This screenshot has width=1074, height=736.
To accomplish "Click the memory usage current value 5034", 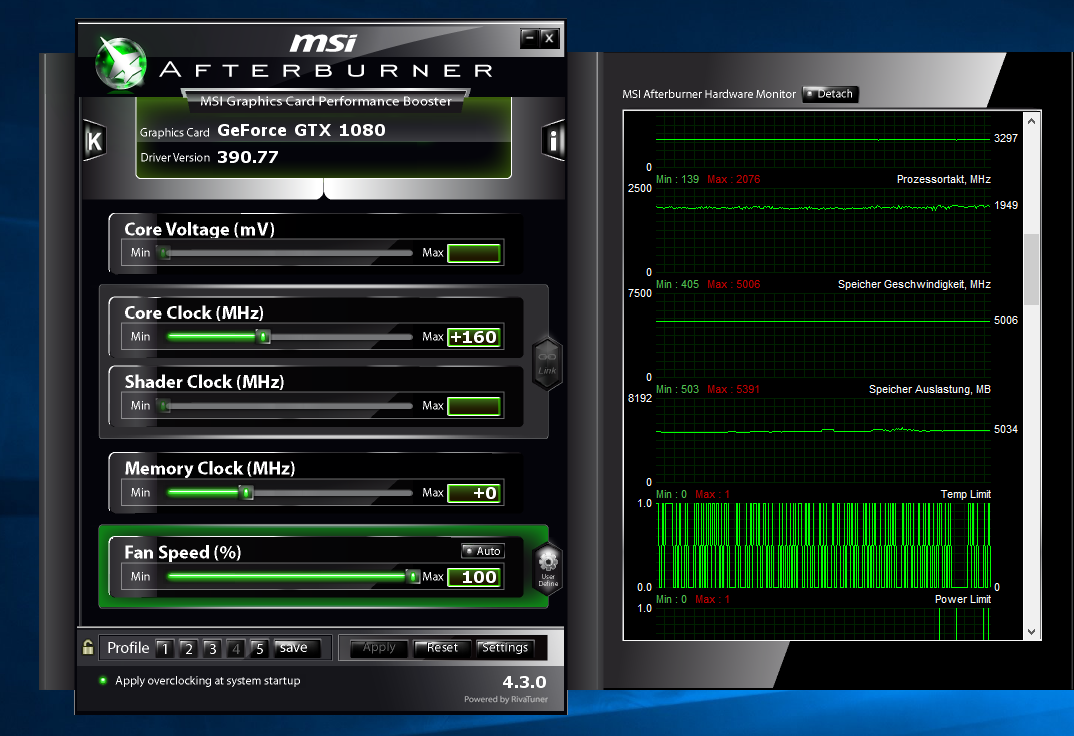I will [1006, 429].
